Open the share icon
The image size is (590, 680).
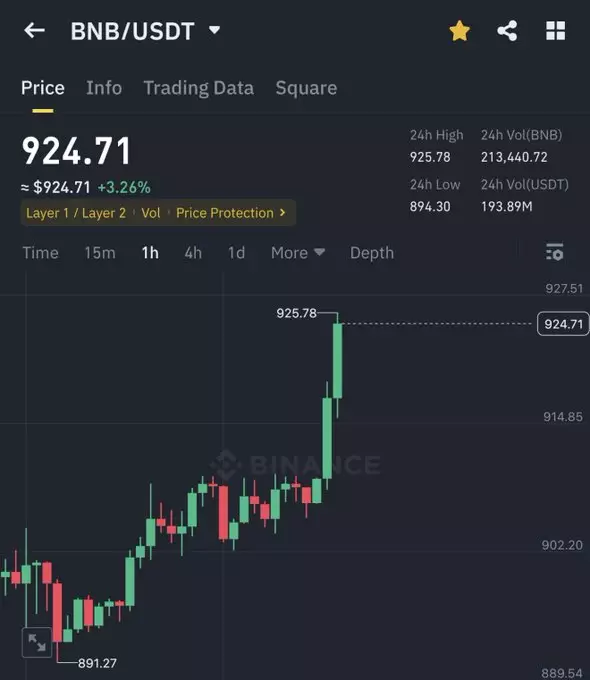(507, 31)
